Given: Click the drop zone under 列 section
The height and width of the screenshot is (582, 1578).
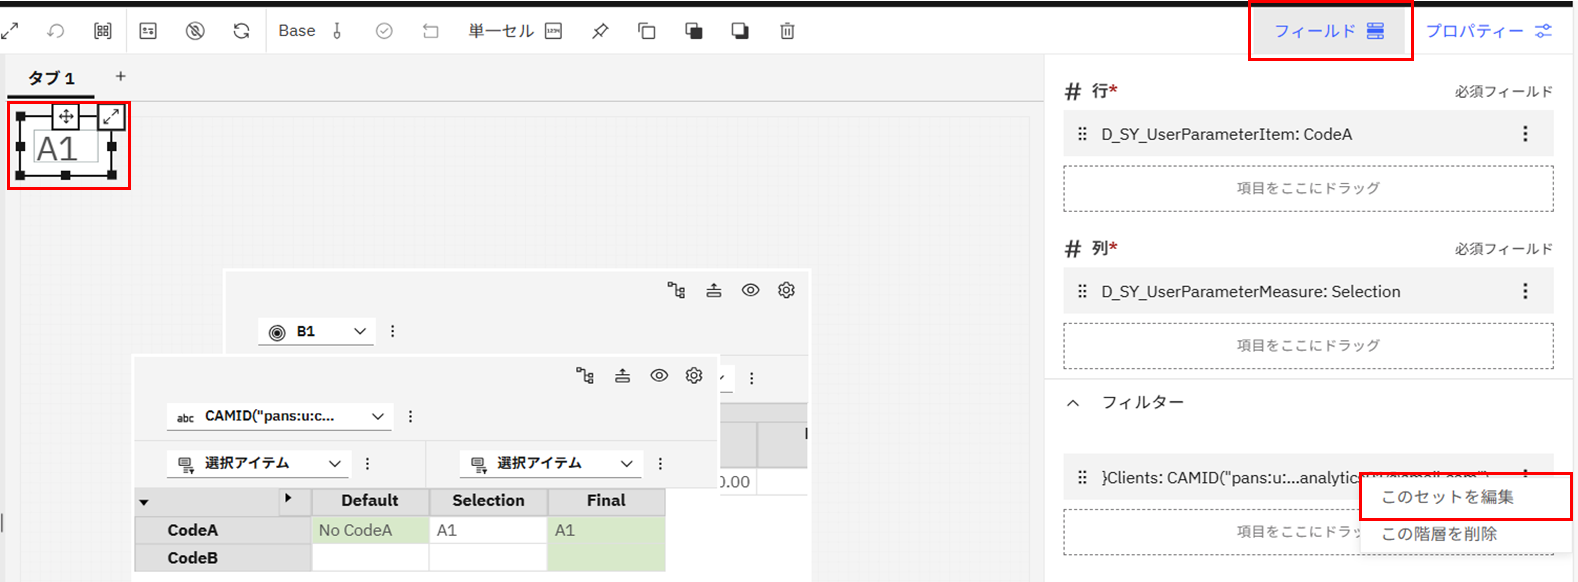Looking at the screenshot, I should tap(1308, 345).
